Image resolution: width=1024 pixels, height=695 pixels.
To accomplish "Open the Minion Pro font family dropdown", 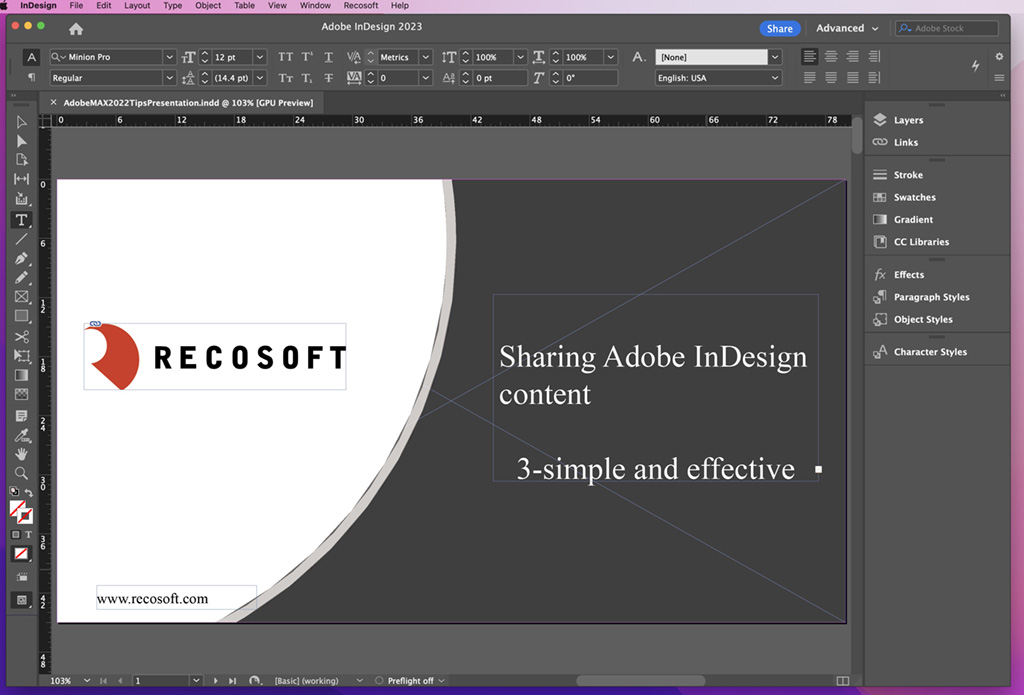I will coord(168,57).
